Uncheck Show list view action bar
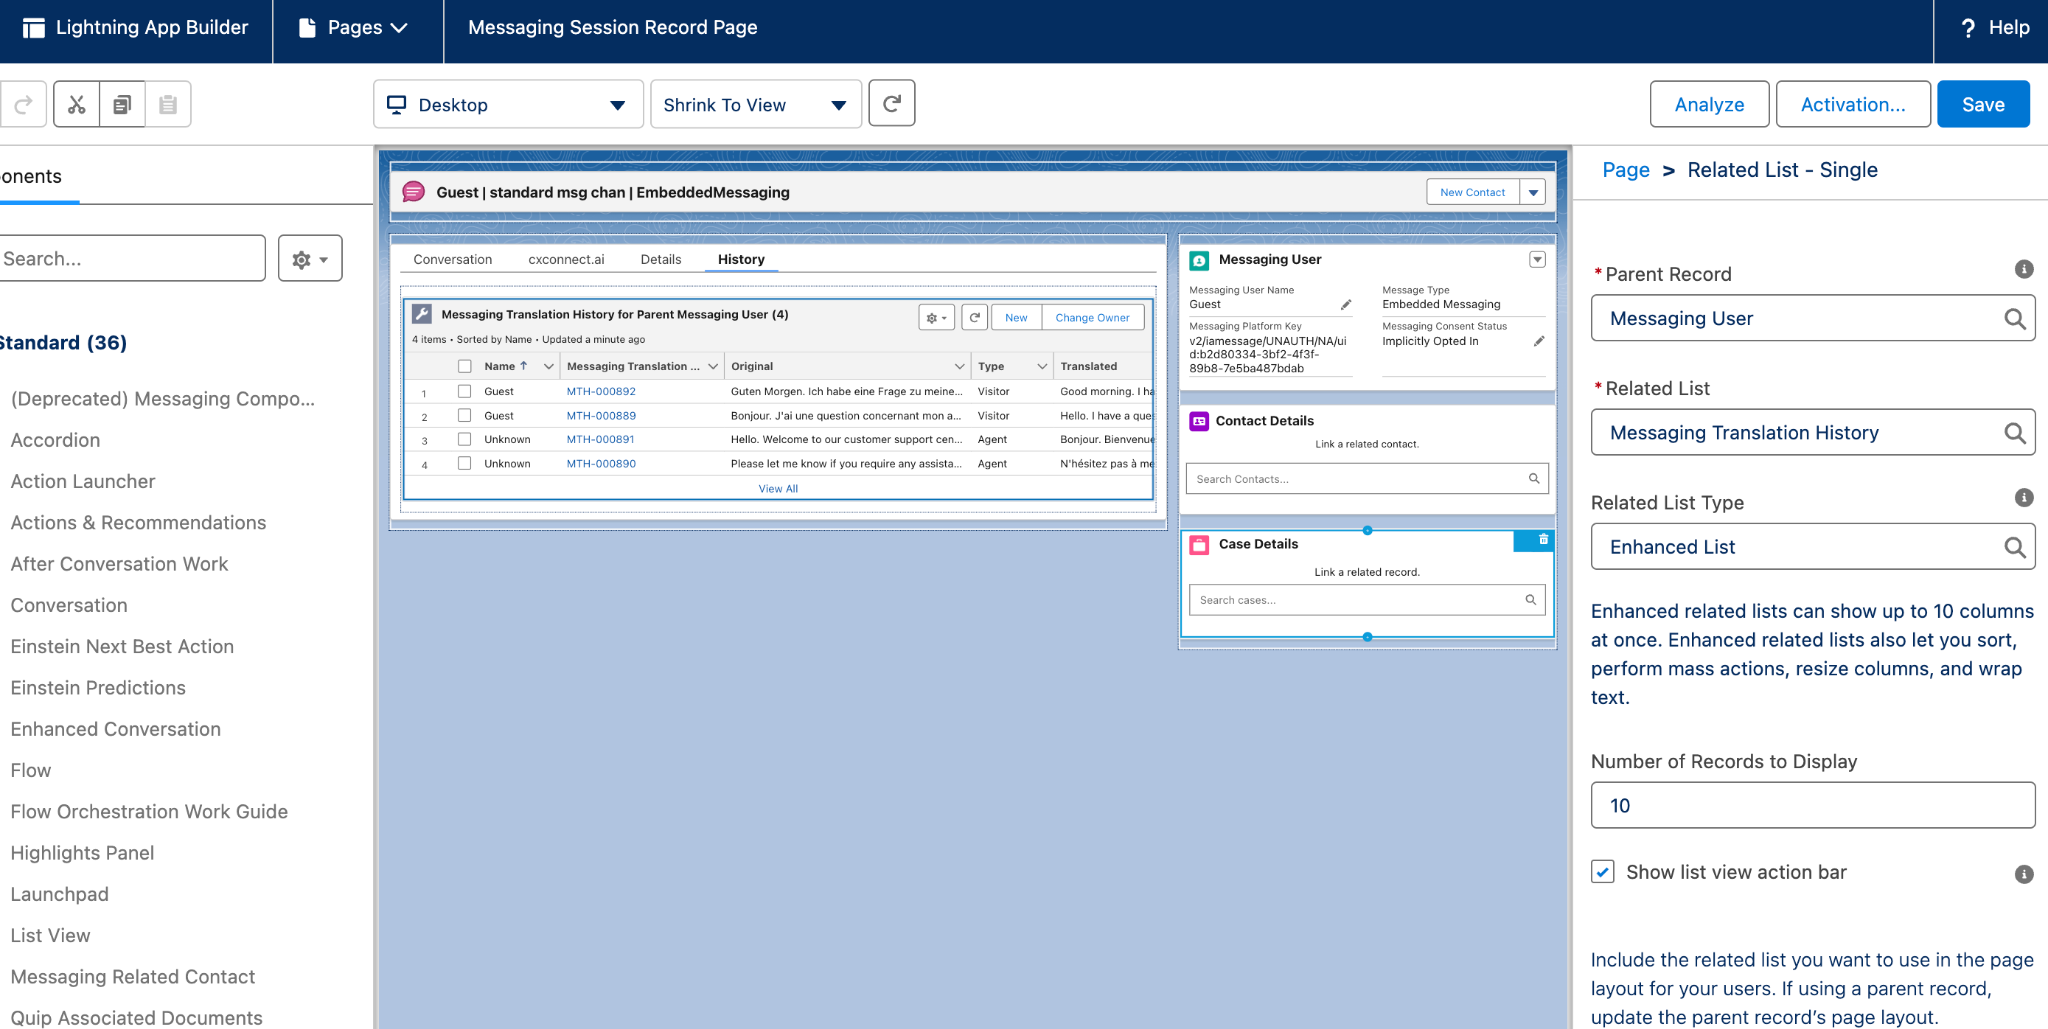This screenshot has height=1029, width=2048. [1603, 872]
